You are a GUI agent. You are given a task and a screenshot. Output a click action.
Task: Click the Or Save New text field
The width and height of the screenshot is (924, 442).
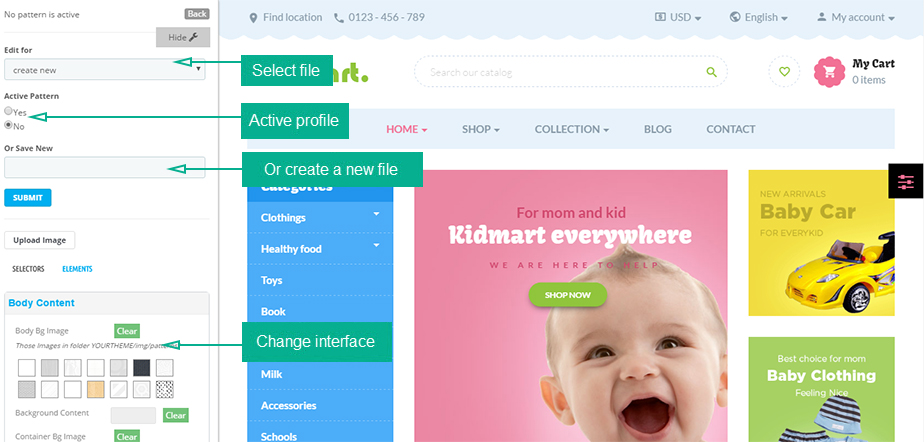pyautogui.click(x=105, y=167)
